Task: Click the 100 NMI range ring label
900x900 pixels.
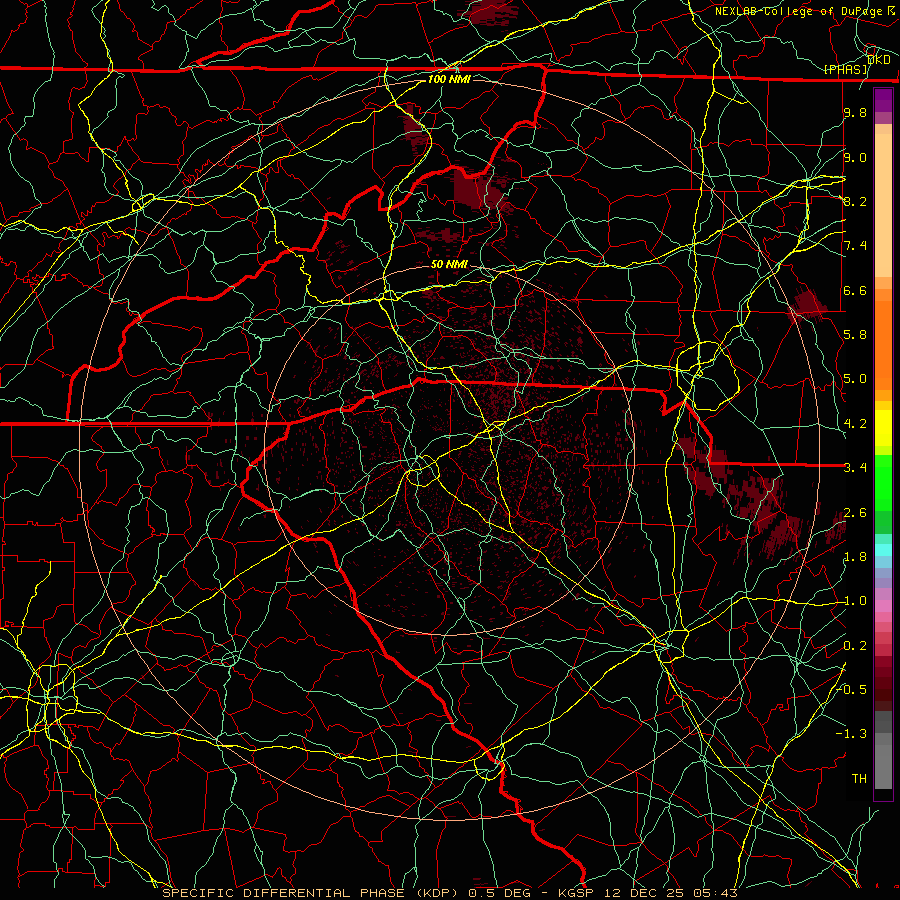Action: [449, 79]
